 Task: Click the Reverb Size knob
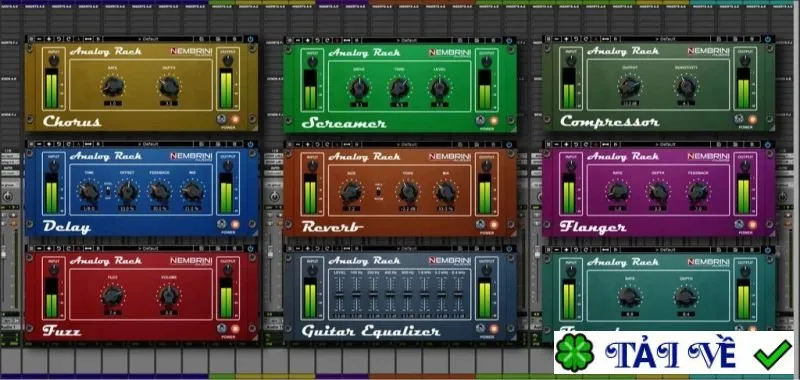pos(351,192)
